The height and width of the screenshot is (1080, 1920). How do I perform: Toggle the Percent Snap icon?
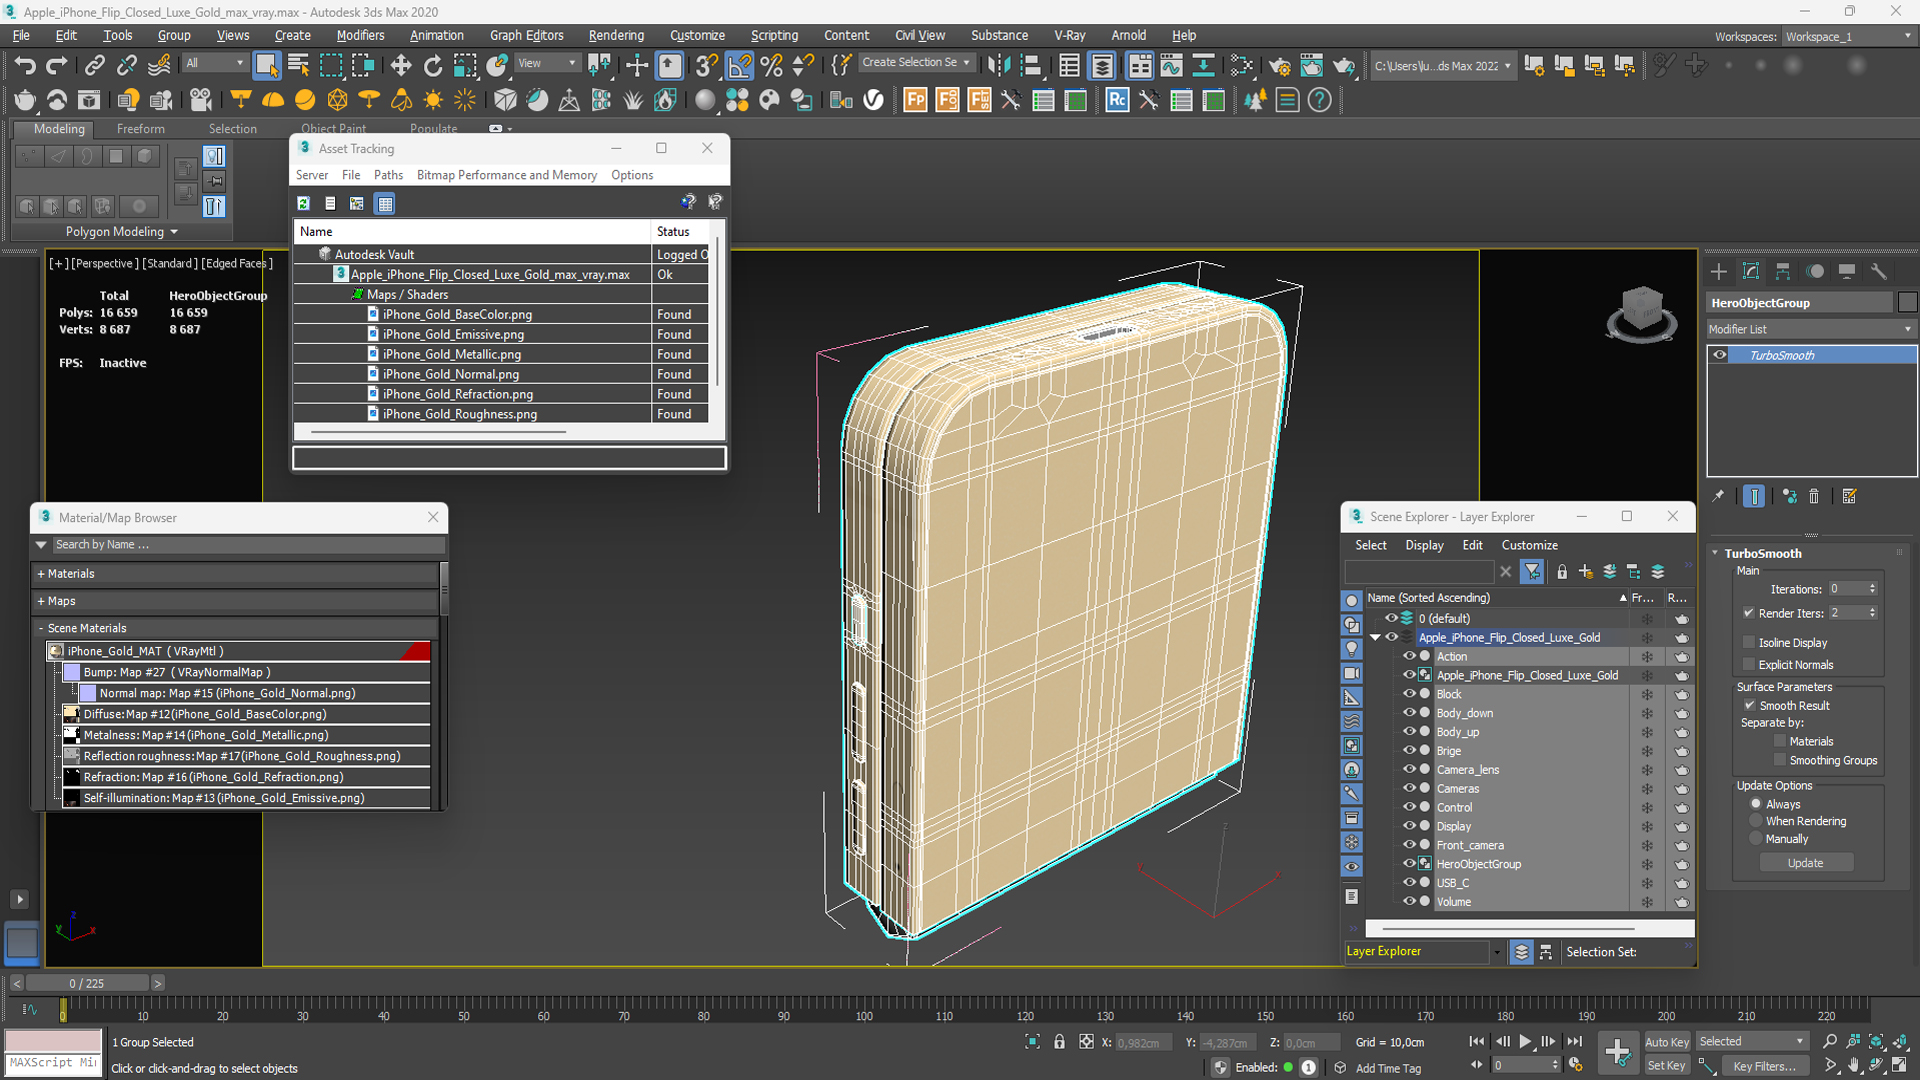click(771, 66)
